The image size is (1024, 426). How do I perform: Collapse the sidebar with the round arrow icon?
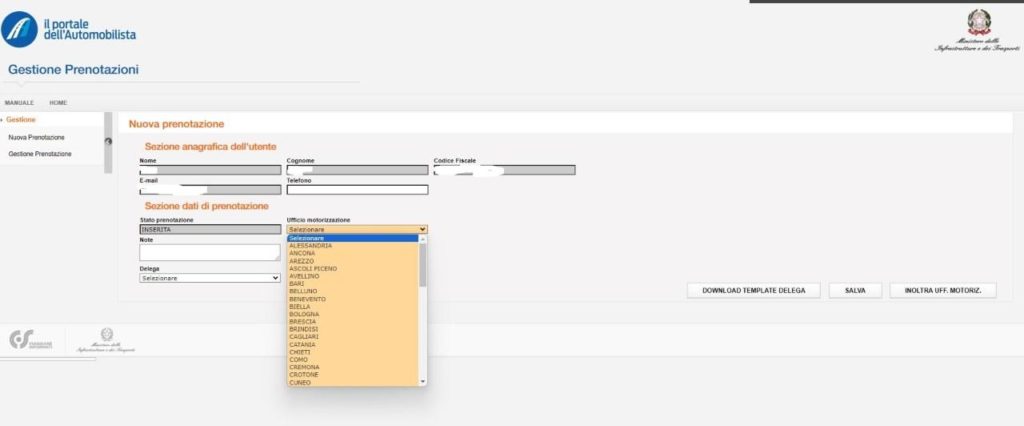pyautogui.click(x=108, y=141)
